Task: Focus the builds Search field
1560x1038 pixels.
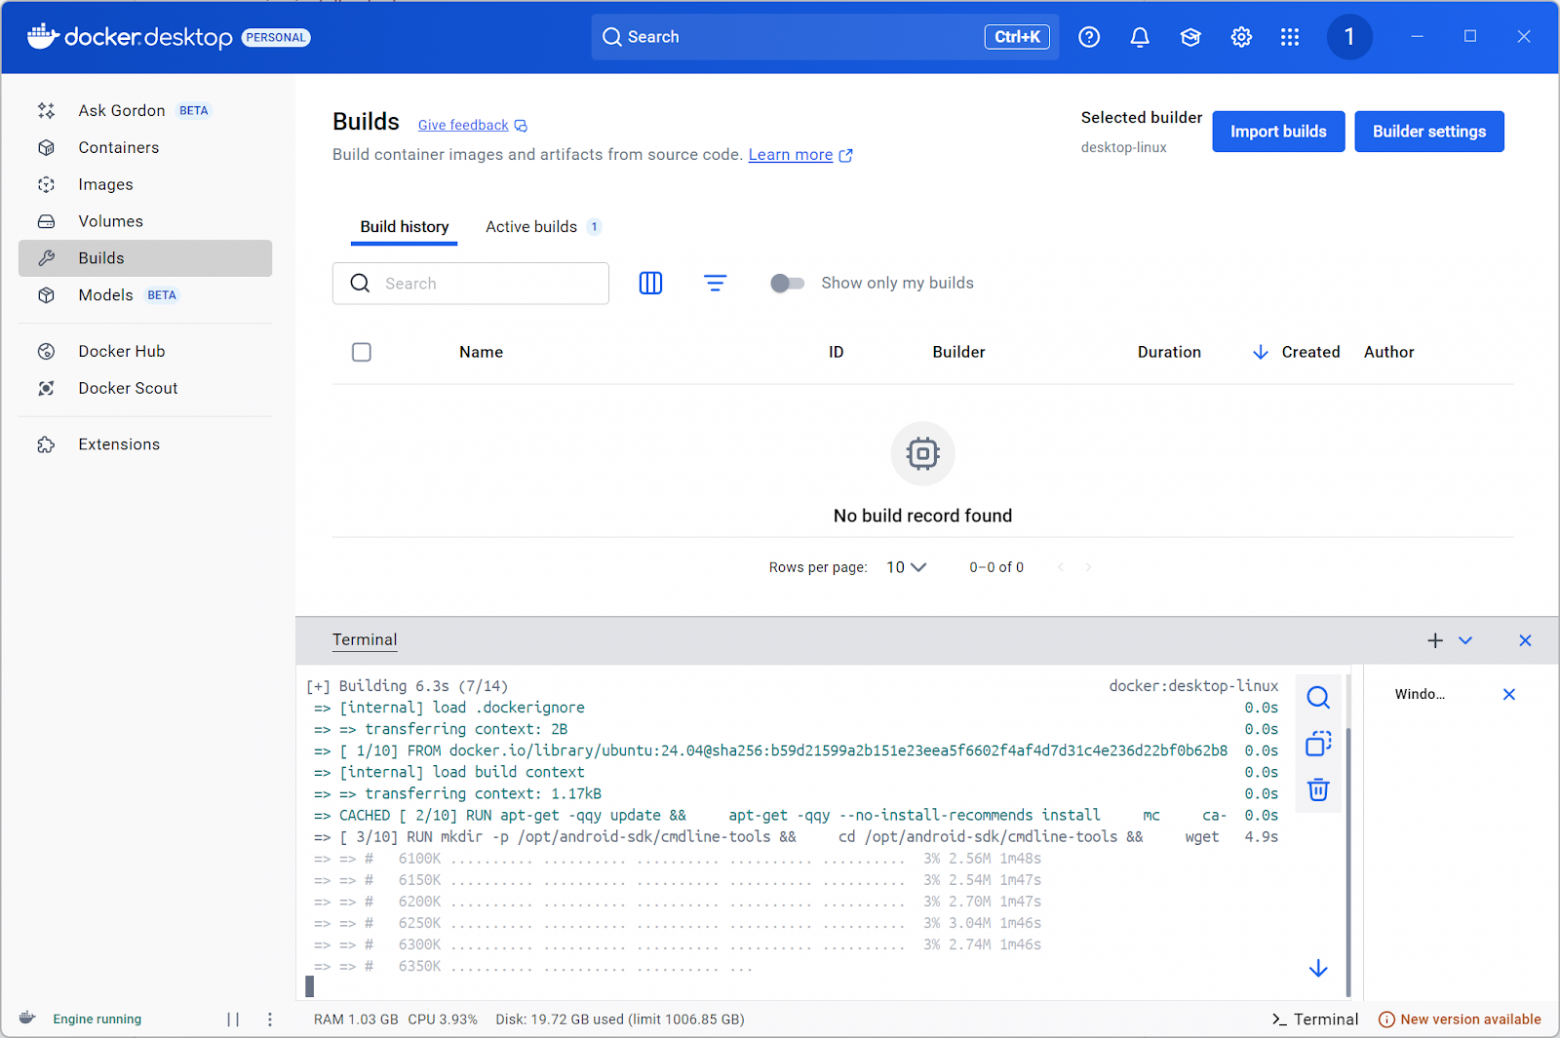Action: (x=470, y=283)
